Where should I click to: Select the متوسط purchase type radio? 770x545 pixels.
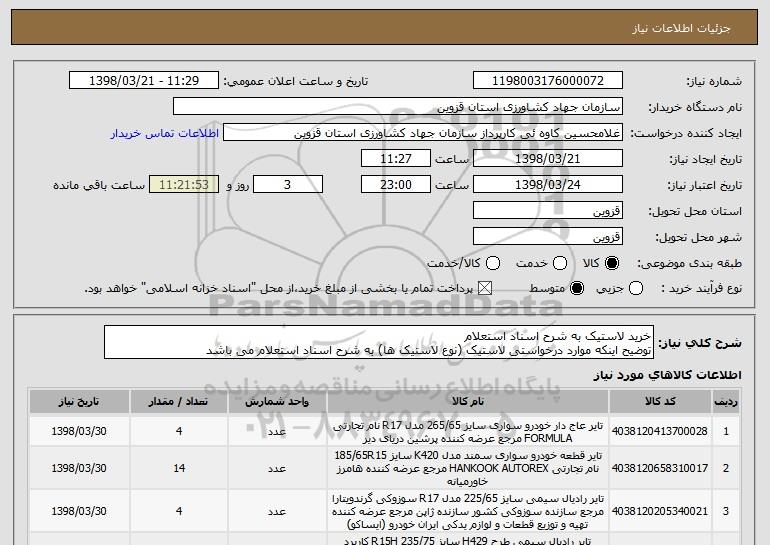(x=577, y=288)
